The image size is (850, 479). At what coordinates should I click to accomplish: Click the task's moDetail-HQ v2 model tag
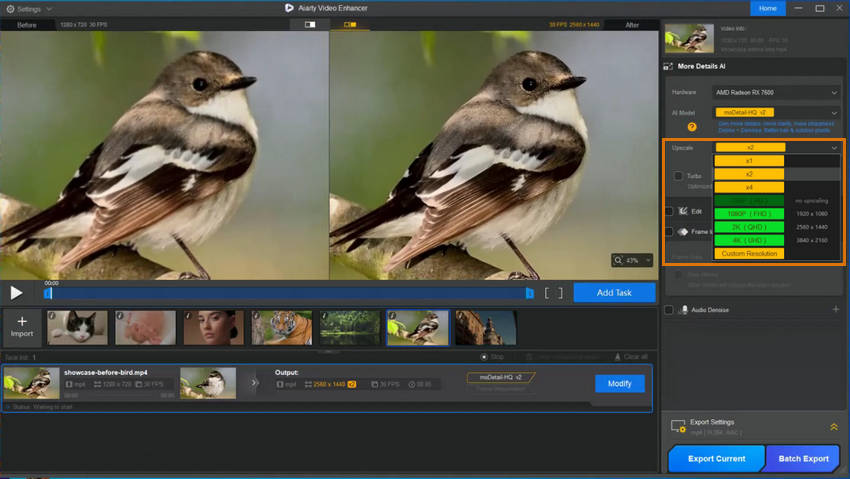(500, 377)
